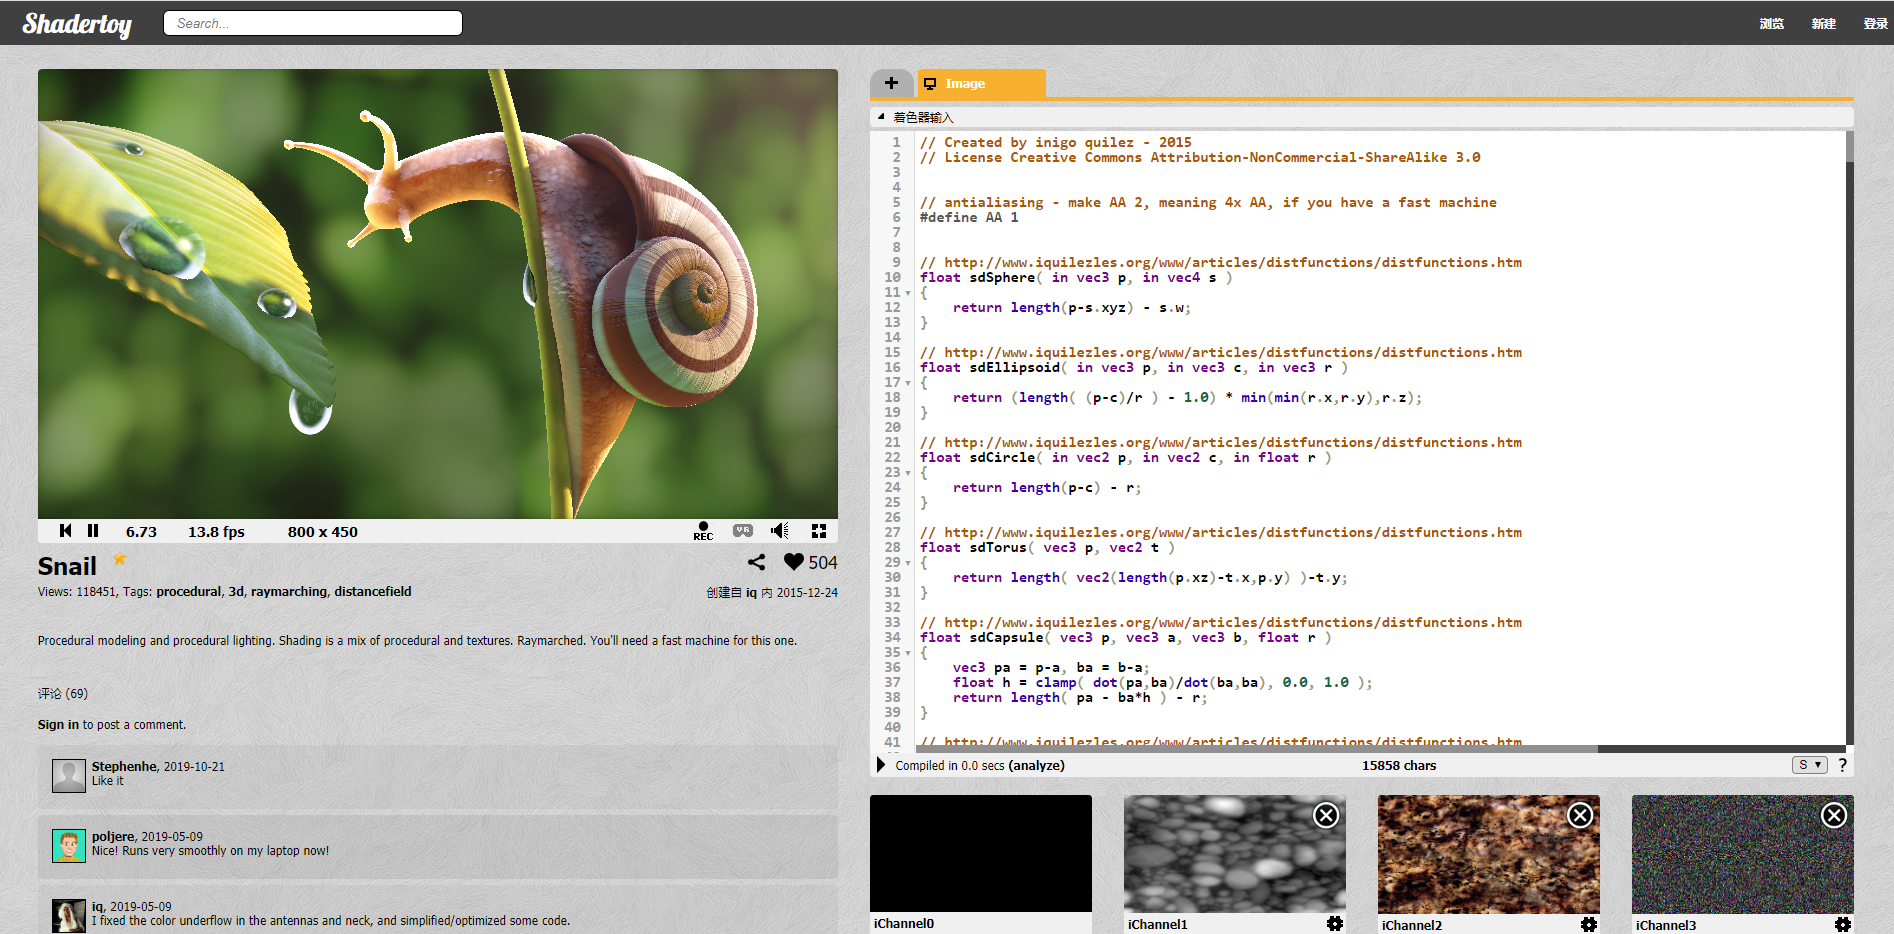1894x934 pixels.
Task: Select the iChannel1 pebbles texture
Action: coord(1235,853)
